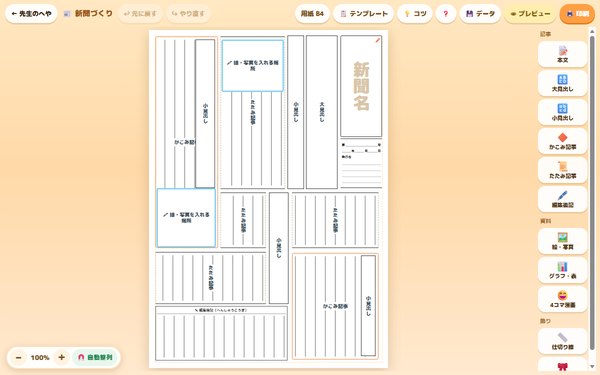Show the コツ tips
The width and height of the screenshot is (600, 375).
(415, 14)
